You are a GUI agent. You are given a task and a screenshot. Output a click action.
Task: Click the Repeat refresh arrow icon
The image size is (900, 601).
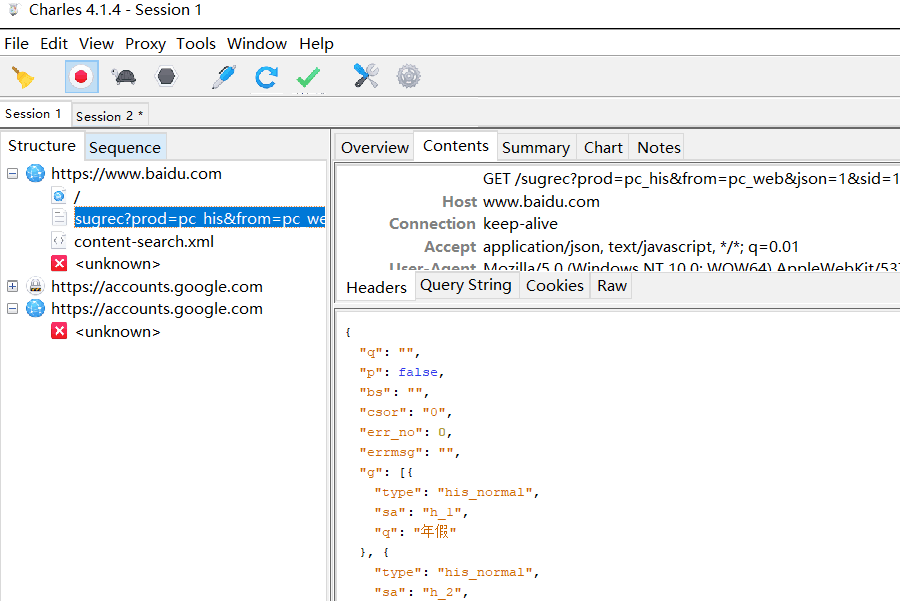pyautogui.click(x=266, y=77)
